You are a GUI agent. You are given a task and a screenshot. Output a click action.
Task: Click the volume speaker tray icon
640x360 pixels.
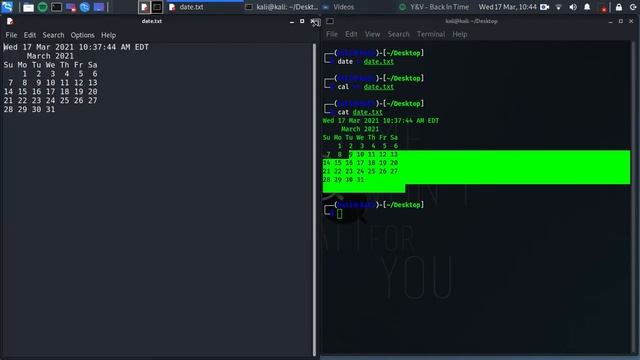pyautogui.click(x=573, y=7)
